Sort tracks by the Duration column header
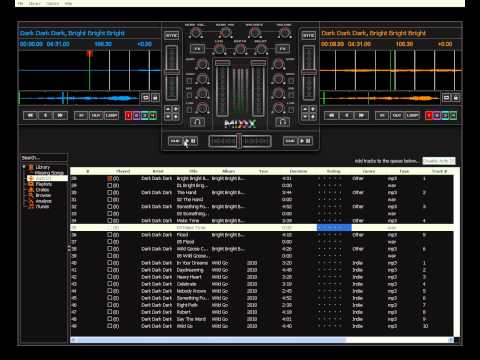480x360 pixels. (x=298, y=171)
